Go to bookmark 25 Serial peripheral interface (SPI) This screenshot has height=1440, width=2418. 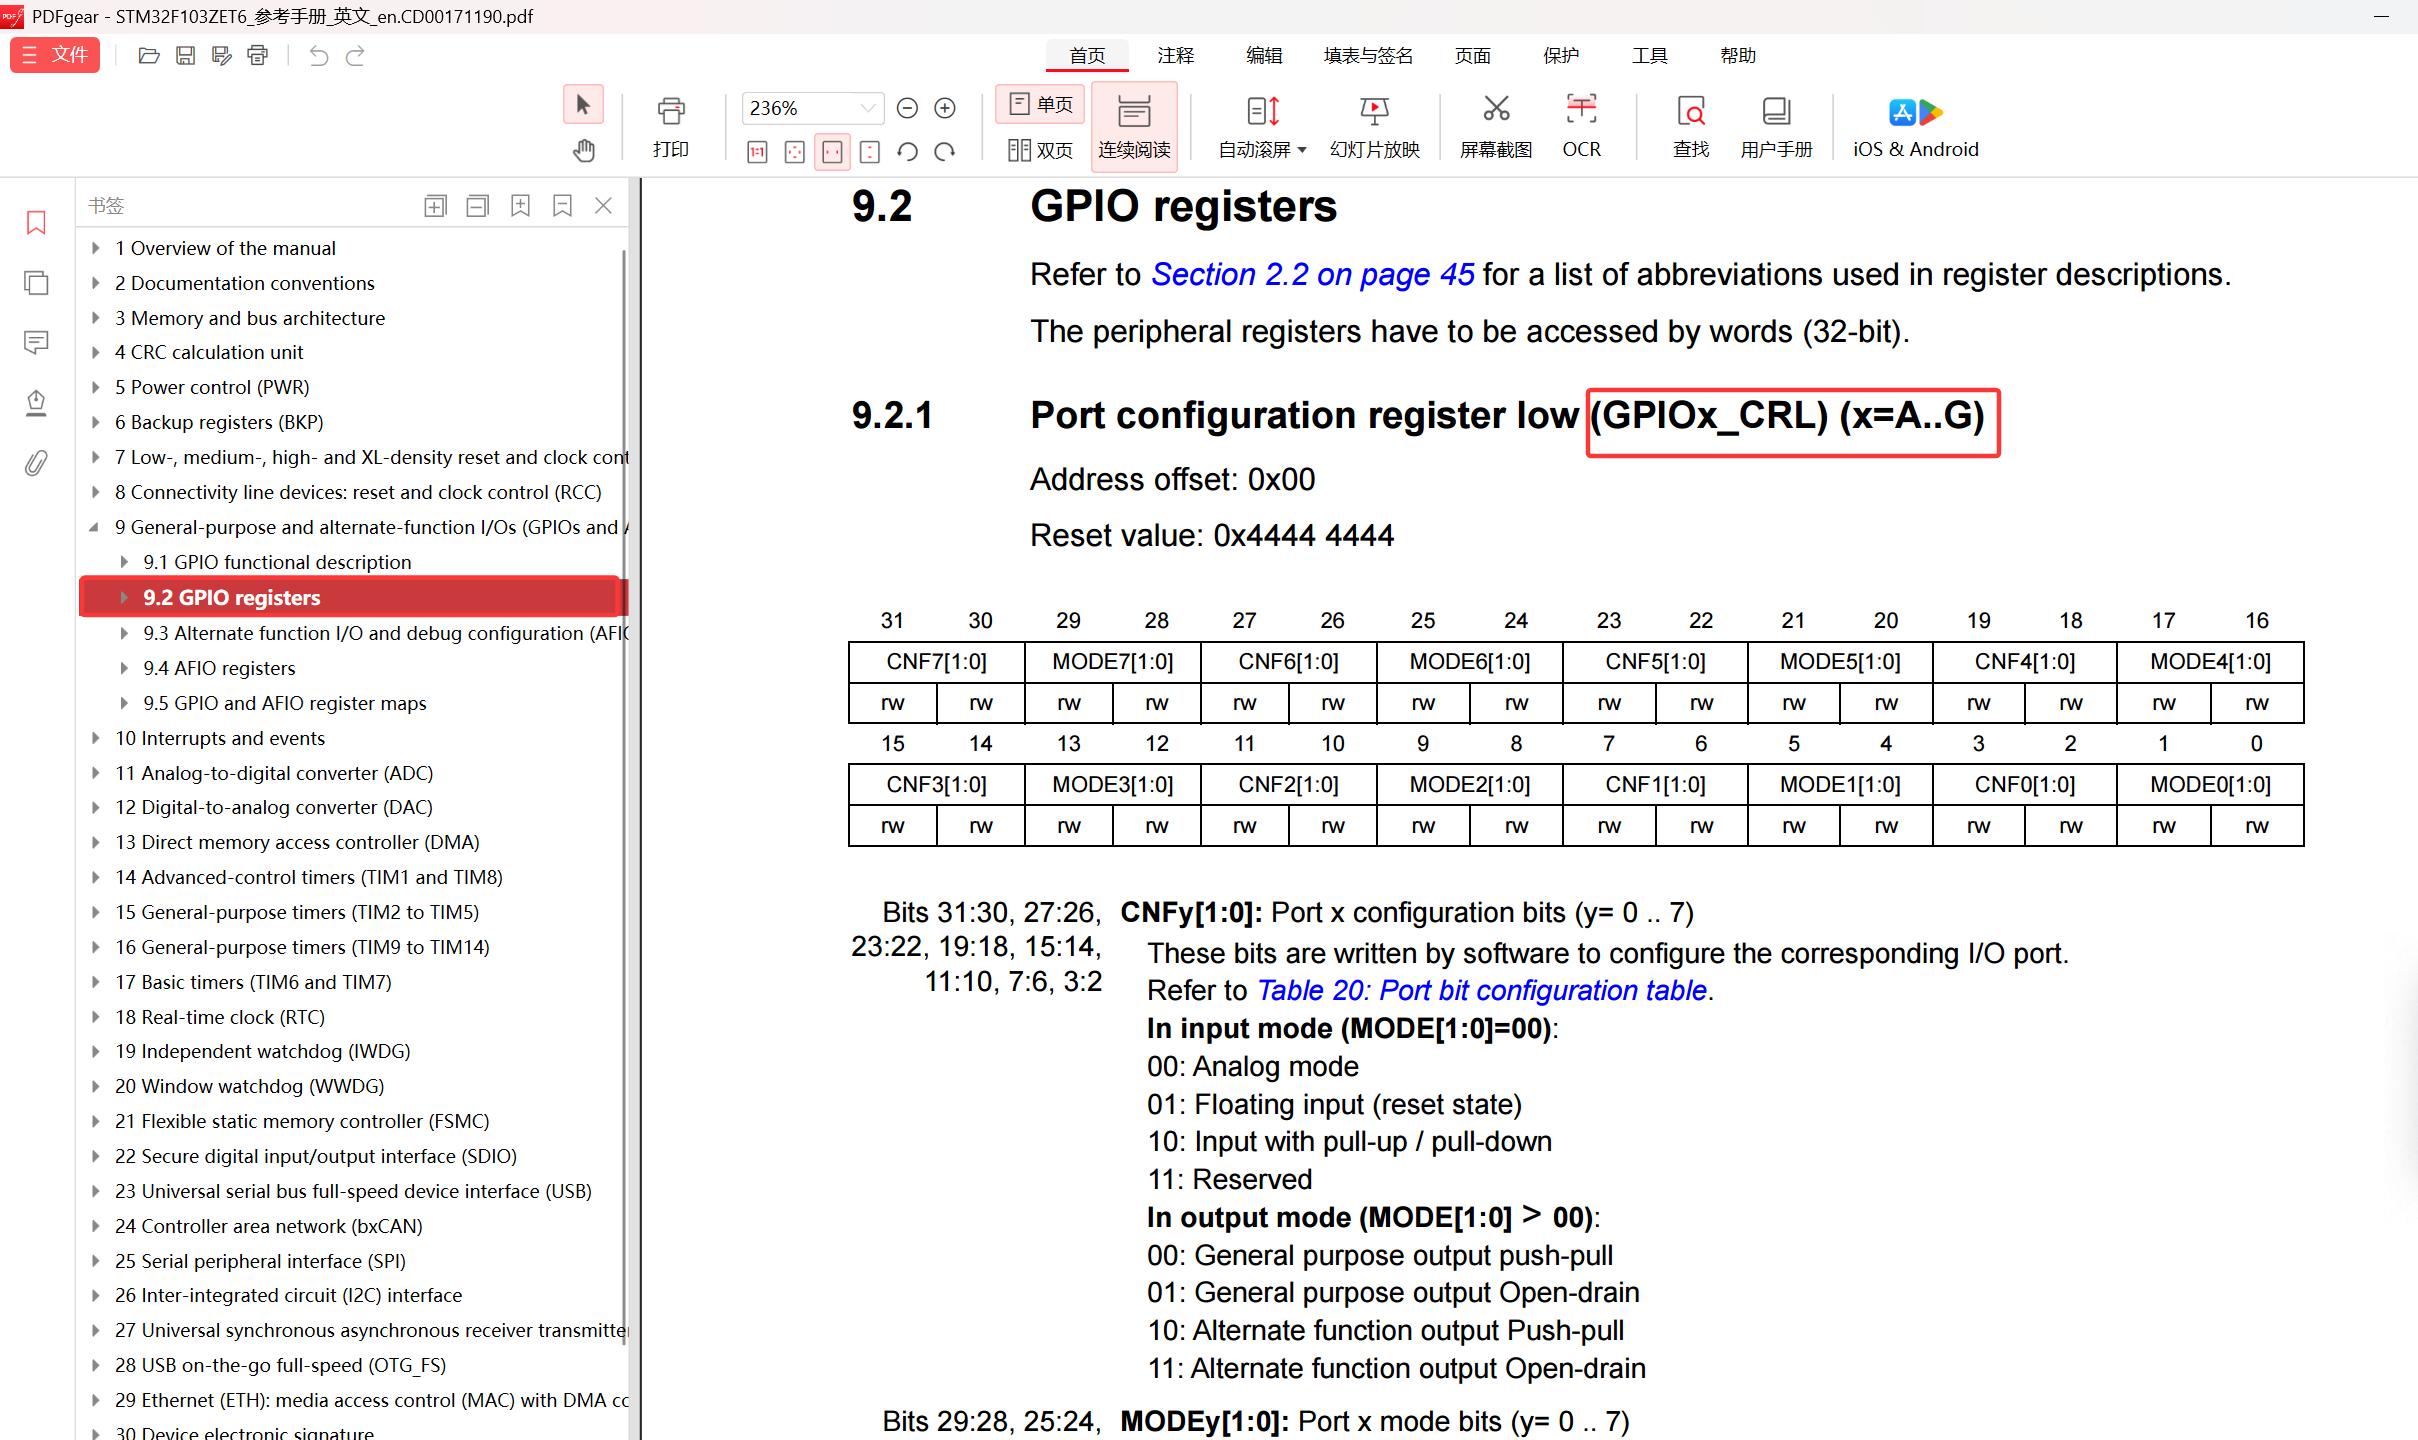click(x=259, y=1261)
